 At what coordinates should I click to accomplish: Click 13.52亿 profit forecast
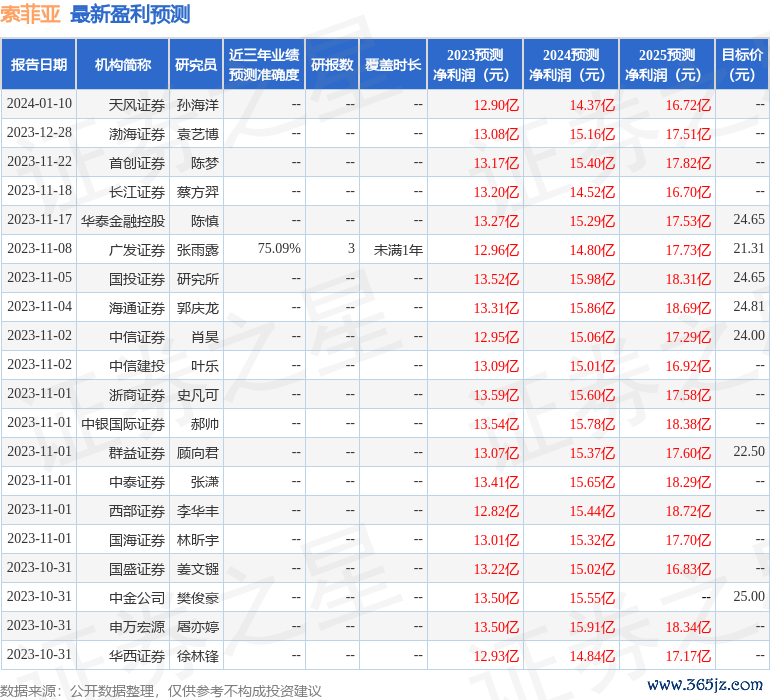pos(496,280)
